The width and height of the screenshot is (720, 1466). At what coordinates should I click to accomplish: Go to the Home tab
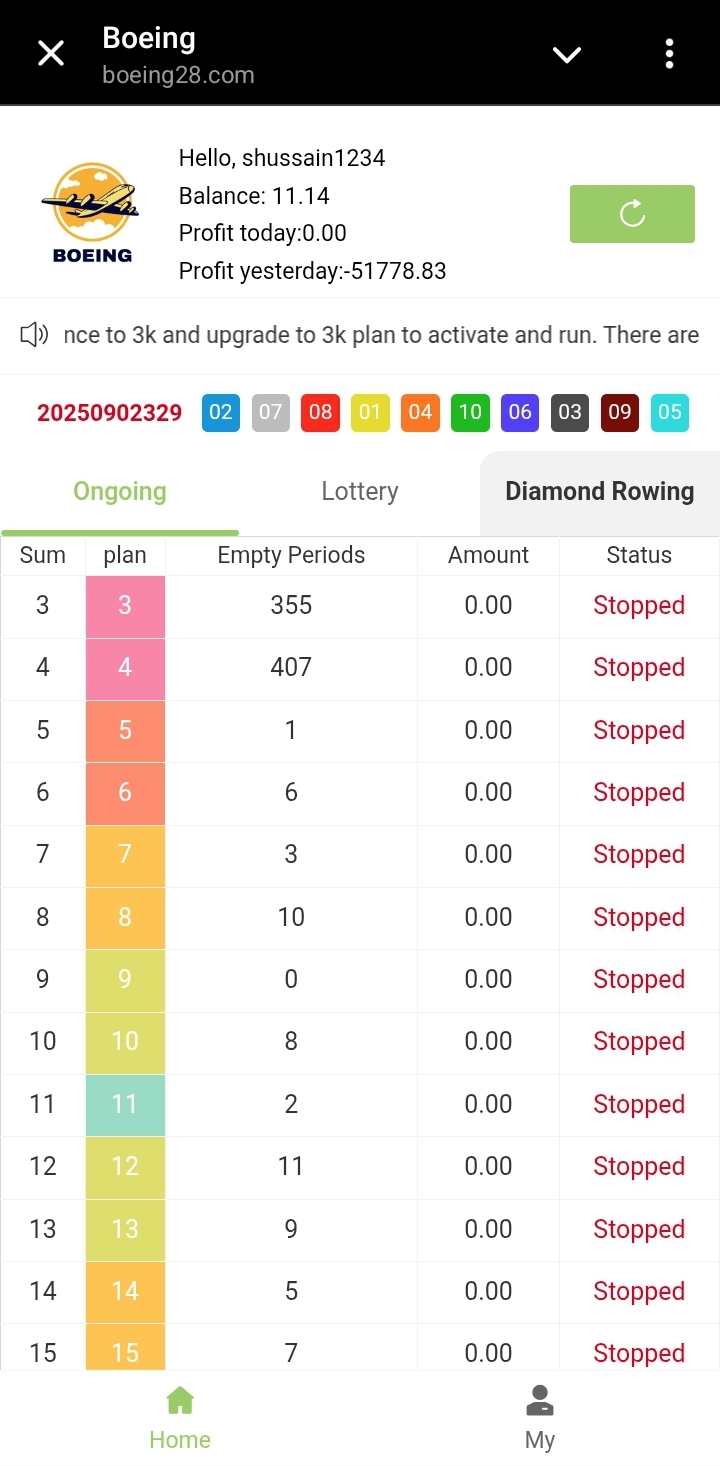pyautogui.click(x=180, y=1418)
